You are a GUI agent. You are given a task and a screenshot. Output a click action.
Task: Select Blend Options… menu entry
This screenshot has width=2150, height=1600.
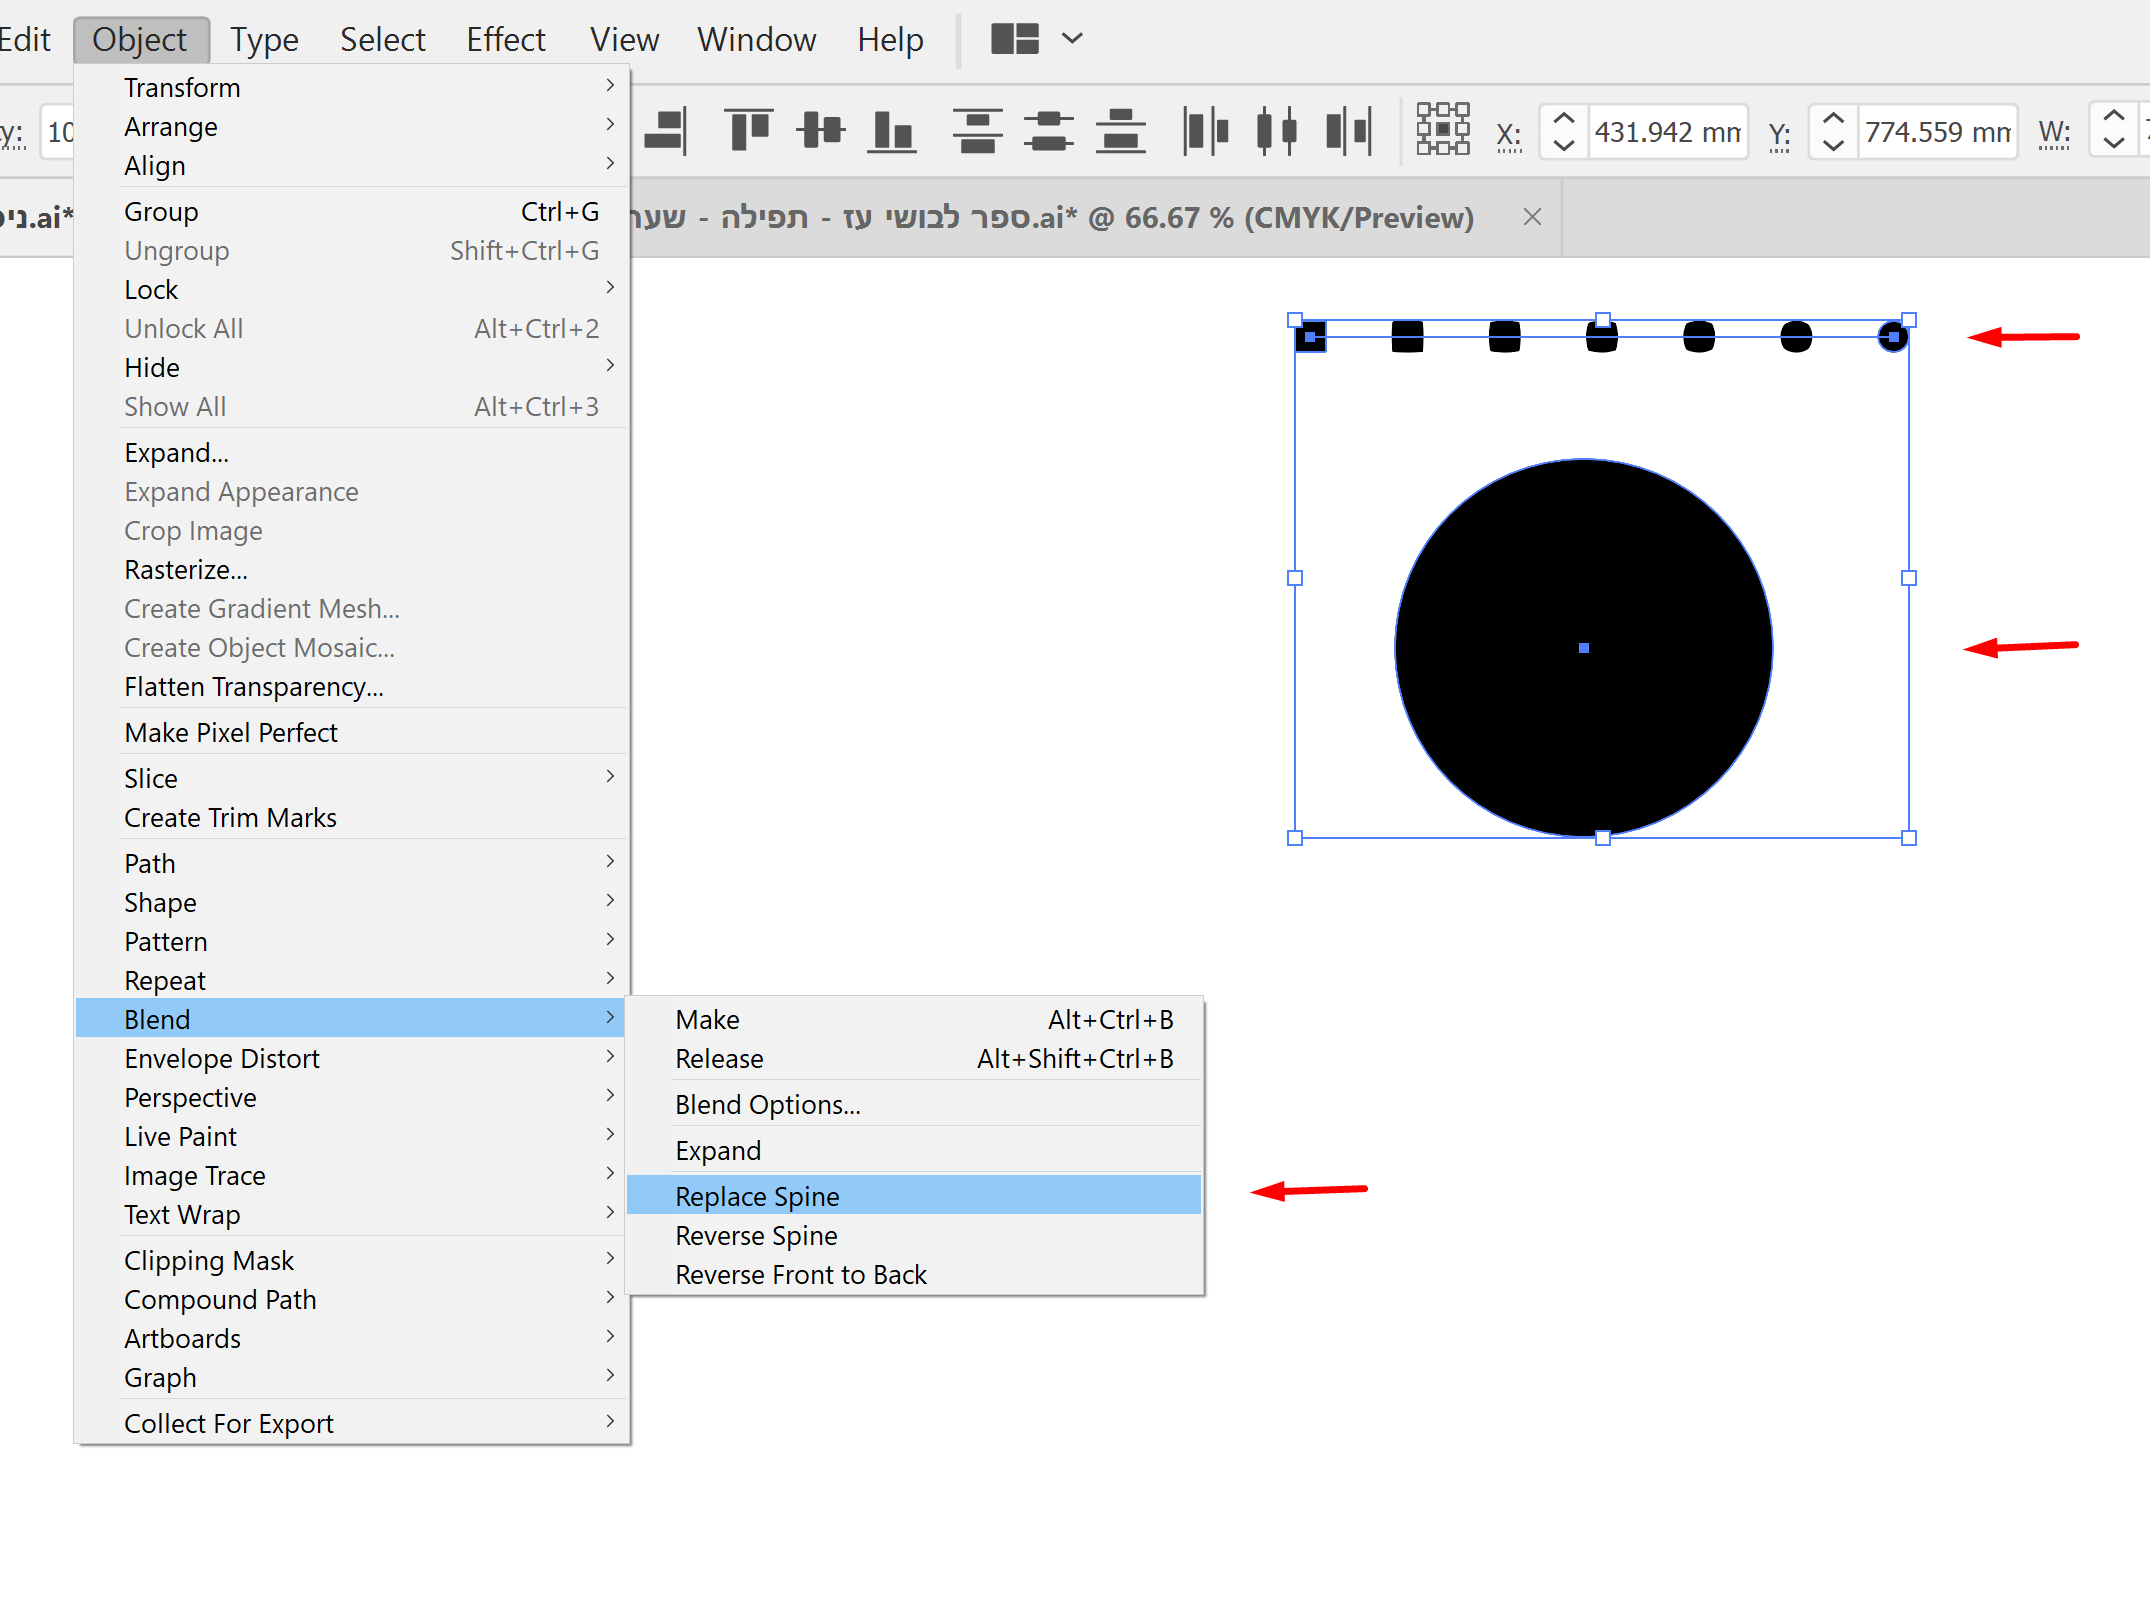pyautogui.click(x=767, y=1105)
